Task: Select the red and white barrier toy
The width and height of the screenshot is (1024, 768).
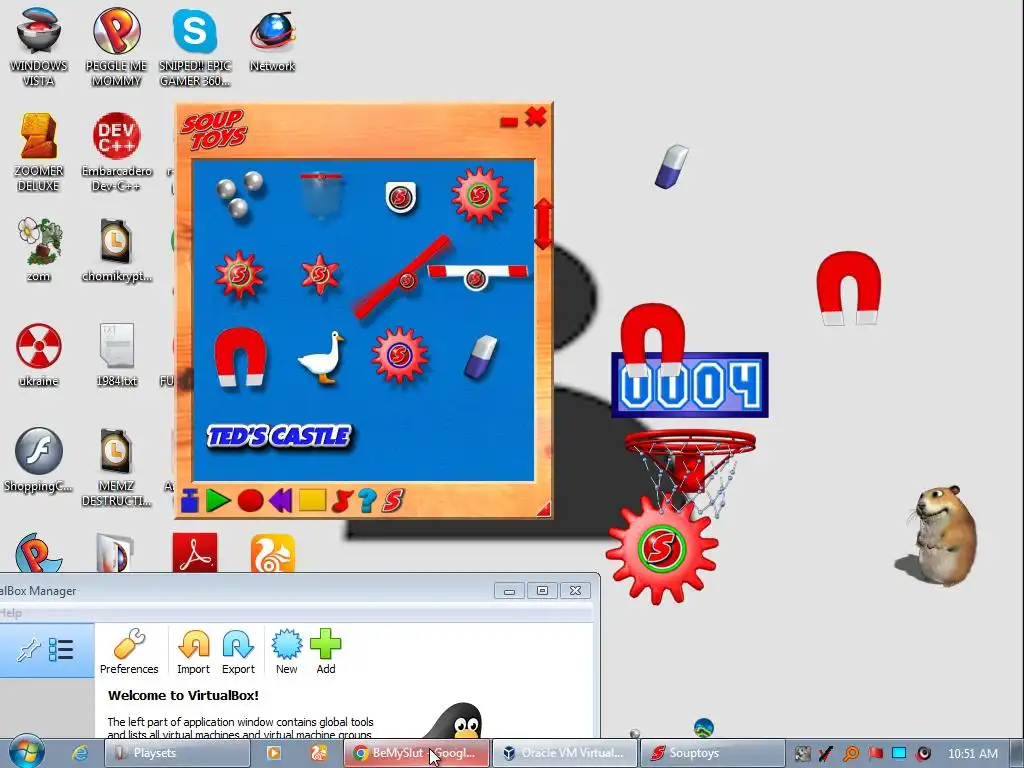Action: pyautogui.click(x=477, y=276)
